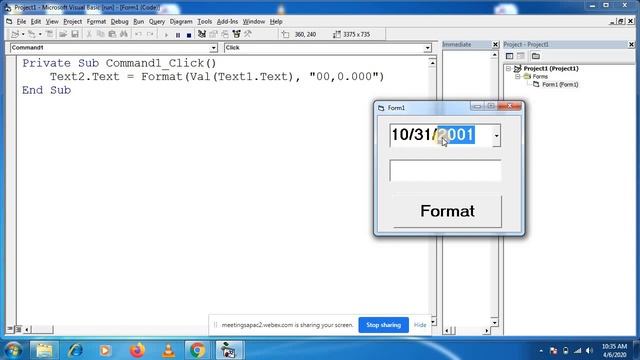Open the Help menu
The width and height of the screenshot is (640, 360).
click(276, 22)
